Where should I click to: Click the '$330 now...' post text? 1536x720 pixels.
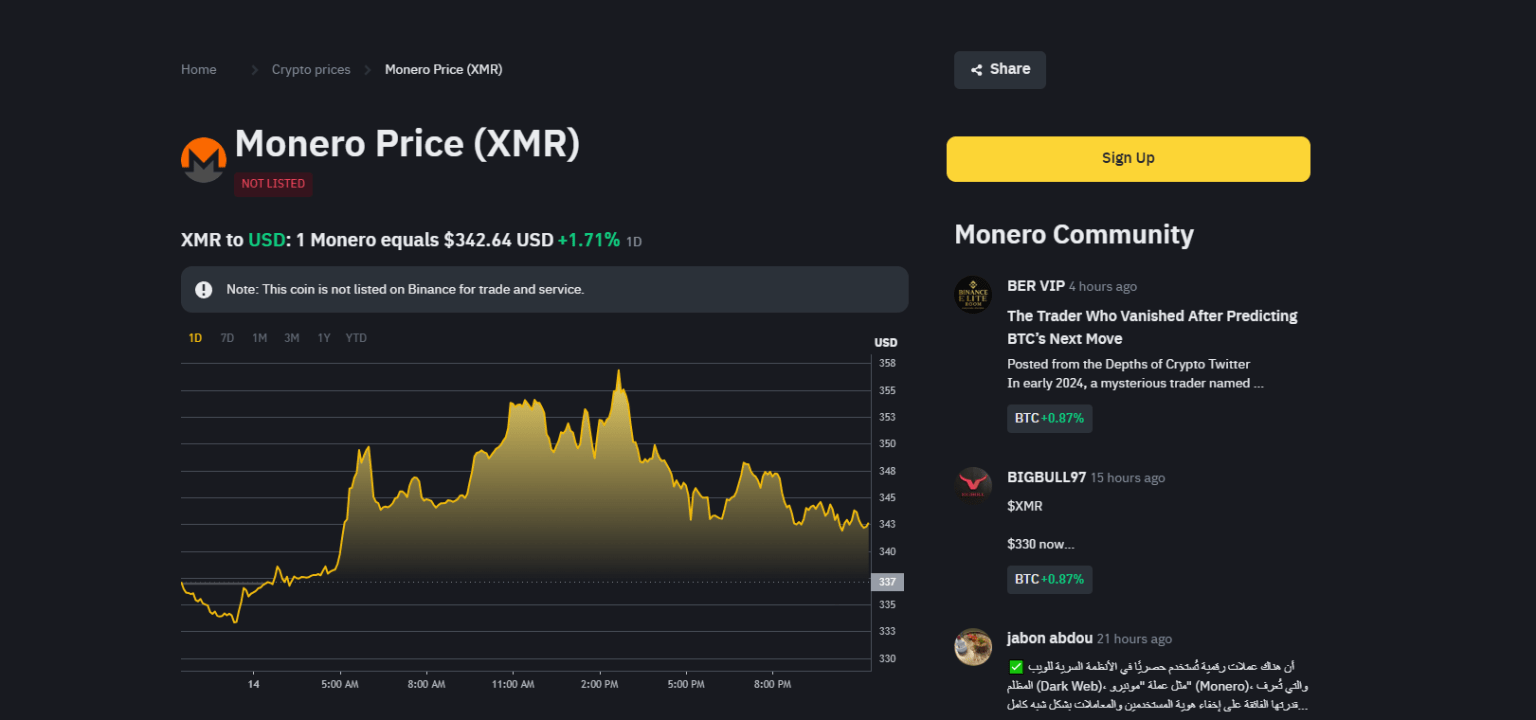point(1041,544)
